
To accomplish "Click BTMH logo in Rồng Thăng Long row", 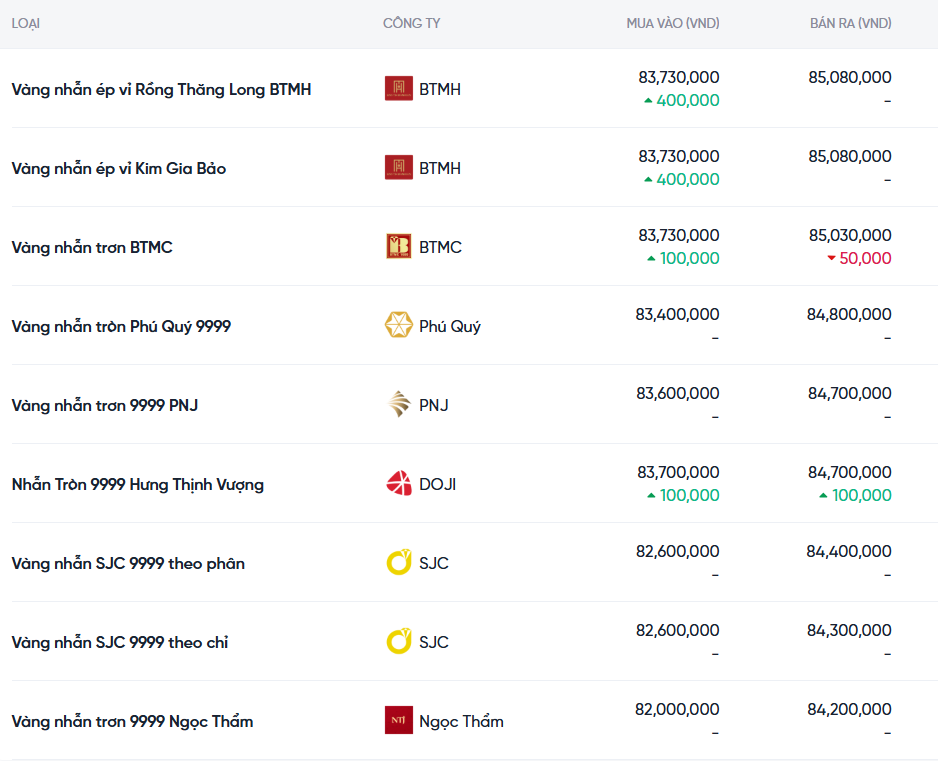I will 398,89.
